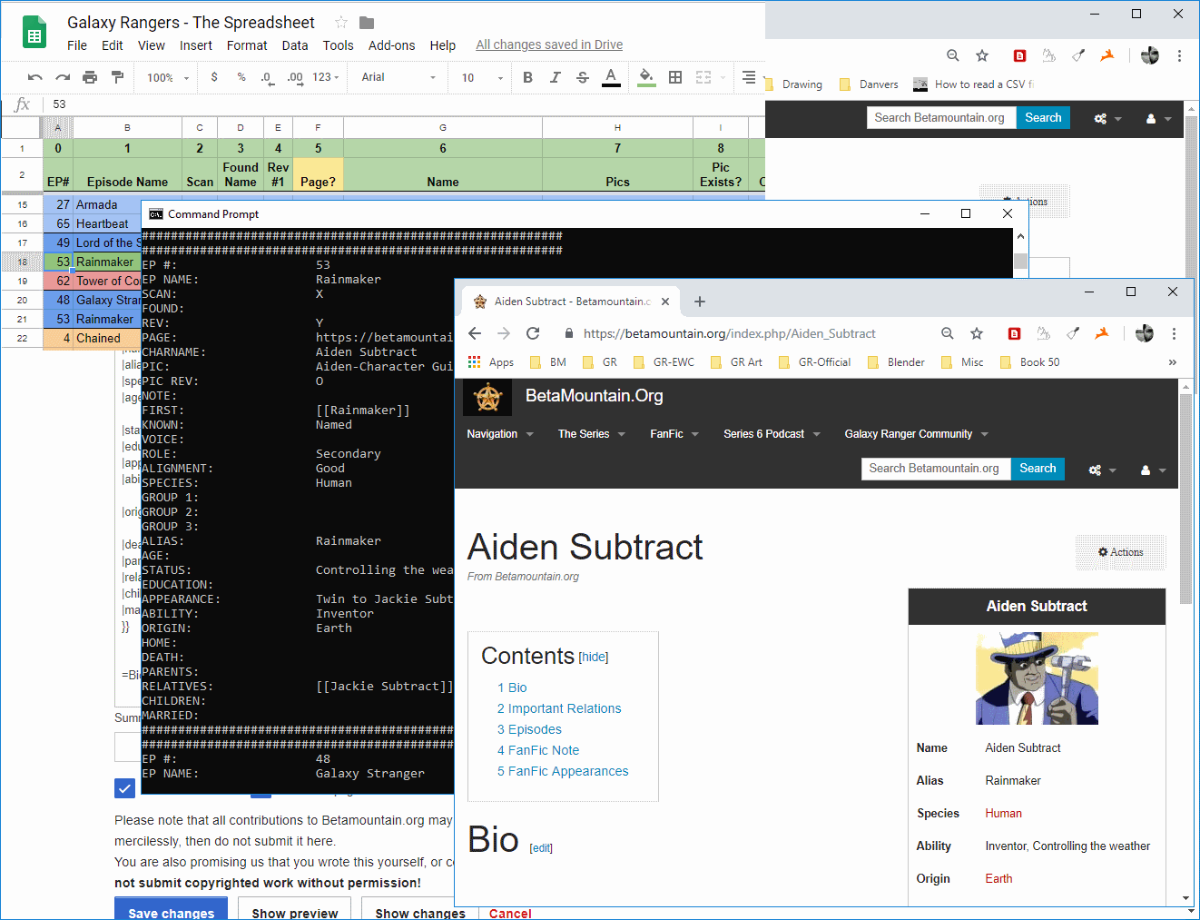Reload the Aiden Subtract page
Image resolution: width=1200 pixels, height=920 pixels.
(x=532, y=333)
